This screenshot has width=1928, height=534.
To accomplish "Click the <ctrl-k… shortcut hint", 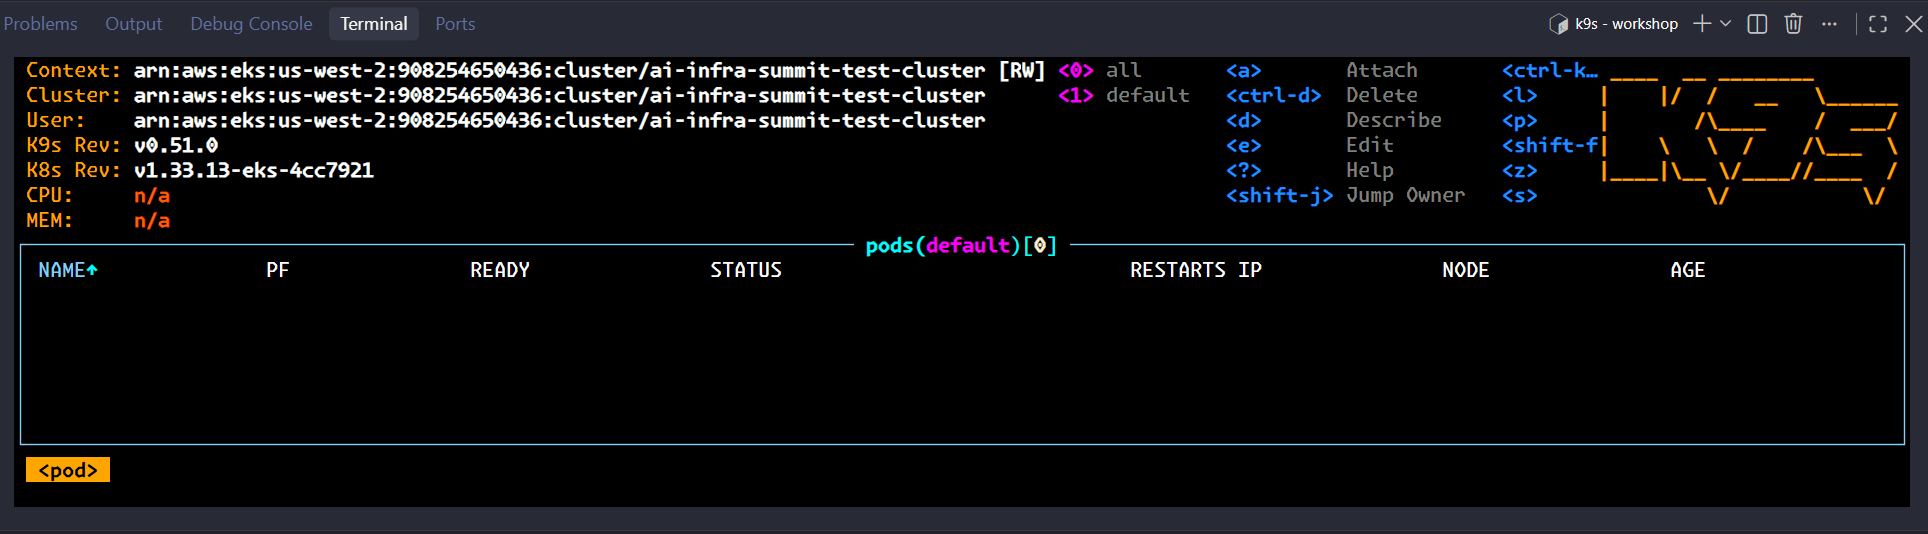I will point(1550,70).
